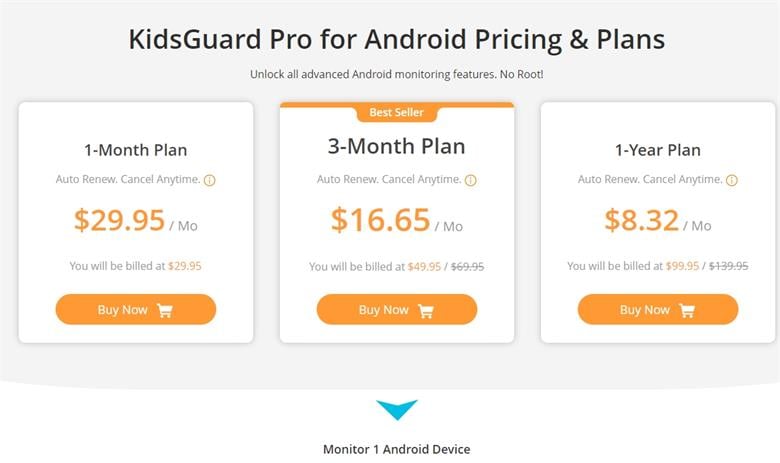Image resolution: width=780 pixels, height=463 pixels.
Task: Click info icon on 1-Month Plan
Action: coord(210,181)
